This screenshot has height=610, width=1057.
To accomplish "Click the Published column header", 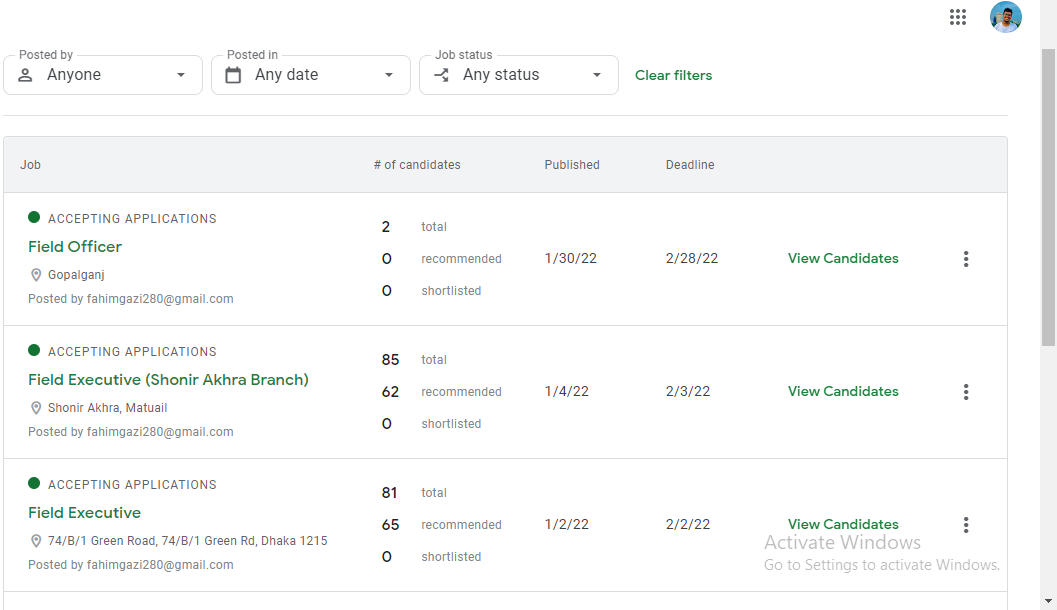I will tap(572, 165).
